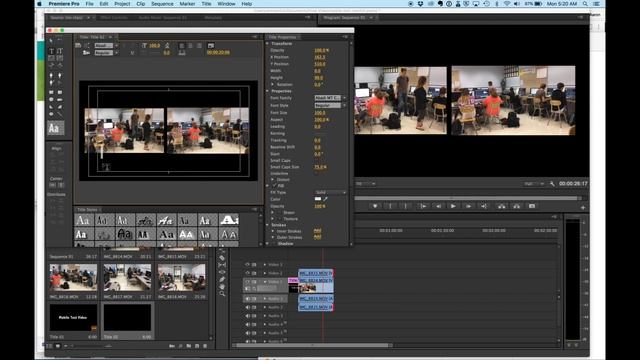Viewport: 640px width, 360px height.
Task: Open macOS Spotlight search icon
Action: coord(585,4)
